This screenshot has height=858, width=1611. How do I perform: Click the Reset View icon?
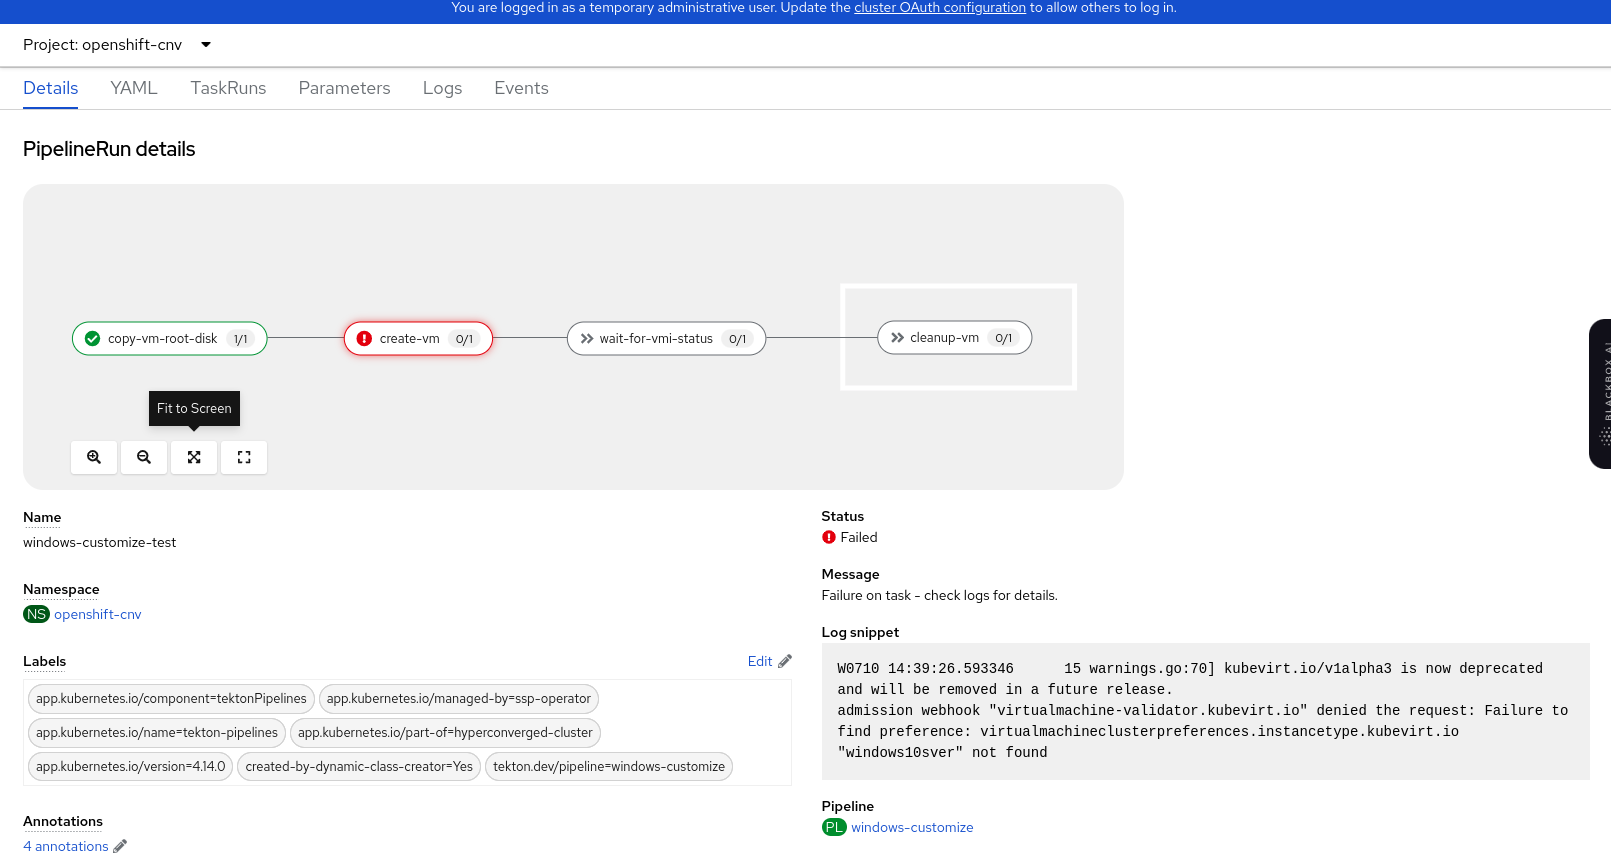[x=244, y=457]
